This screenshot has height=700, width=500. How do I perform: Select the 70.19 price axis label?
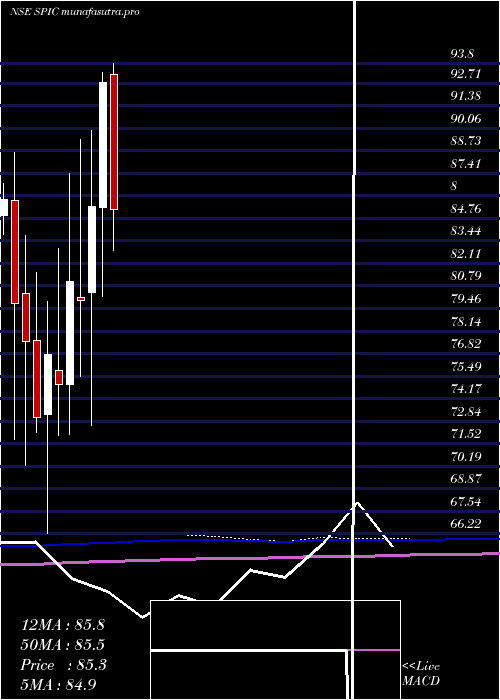[466, 457]
